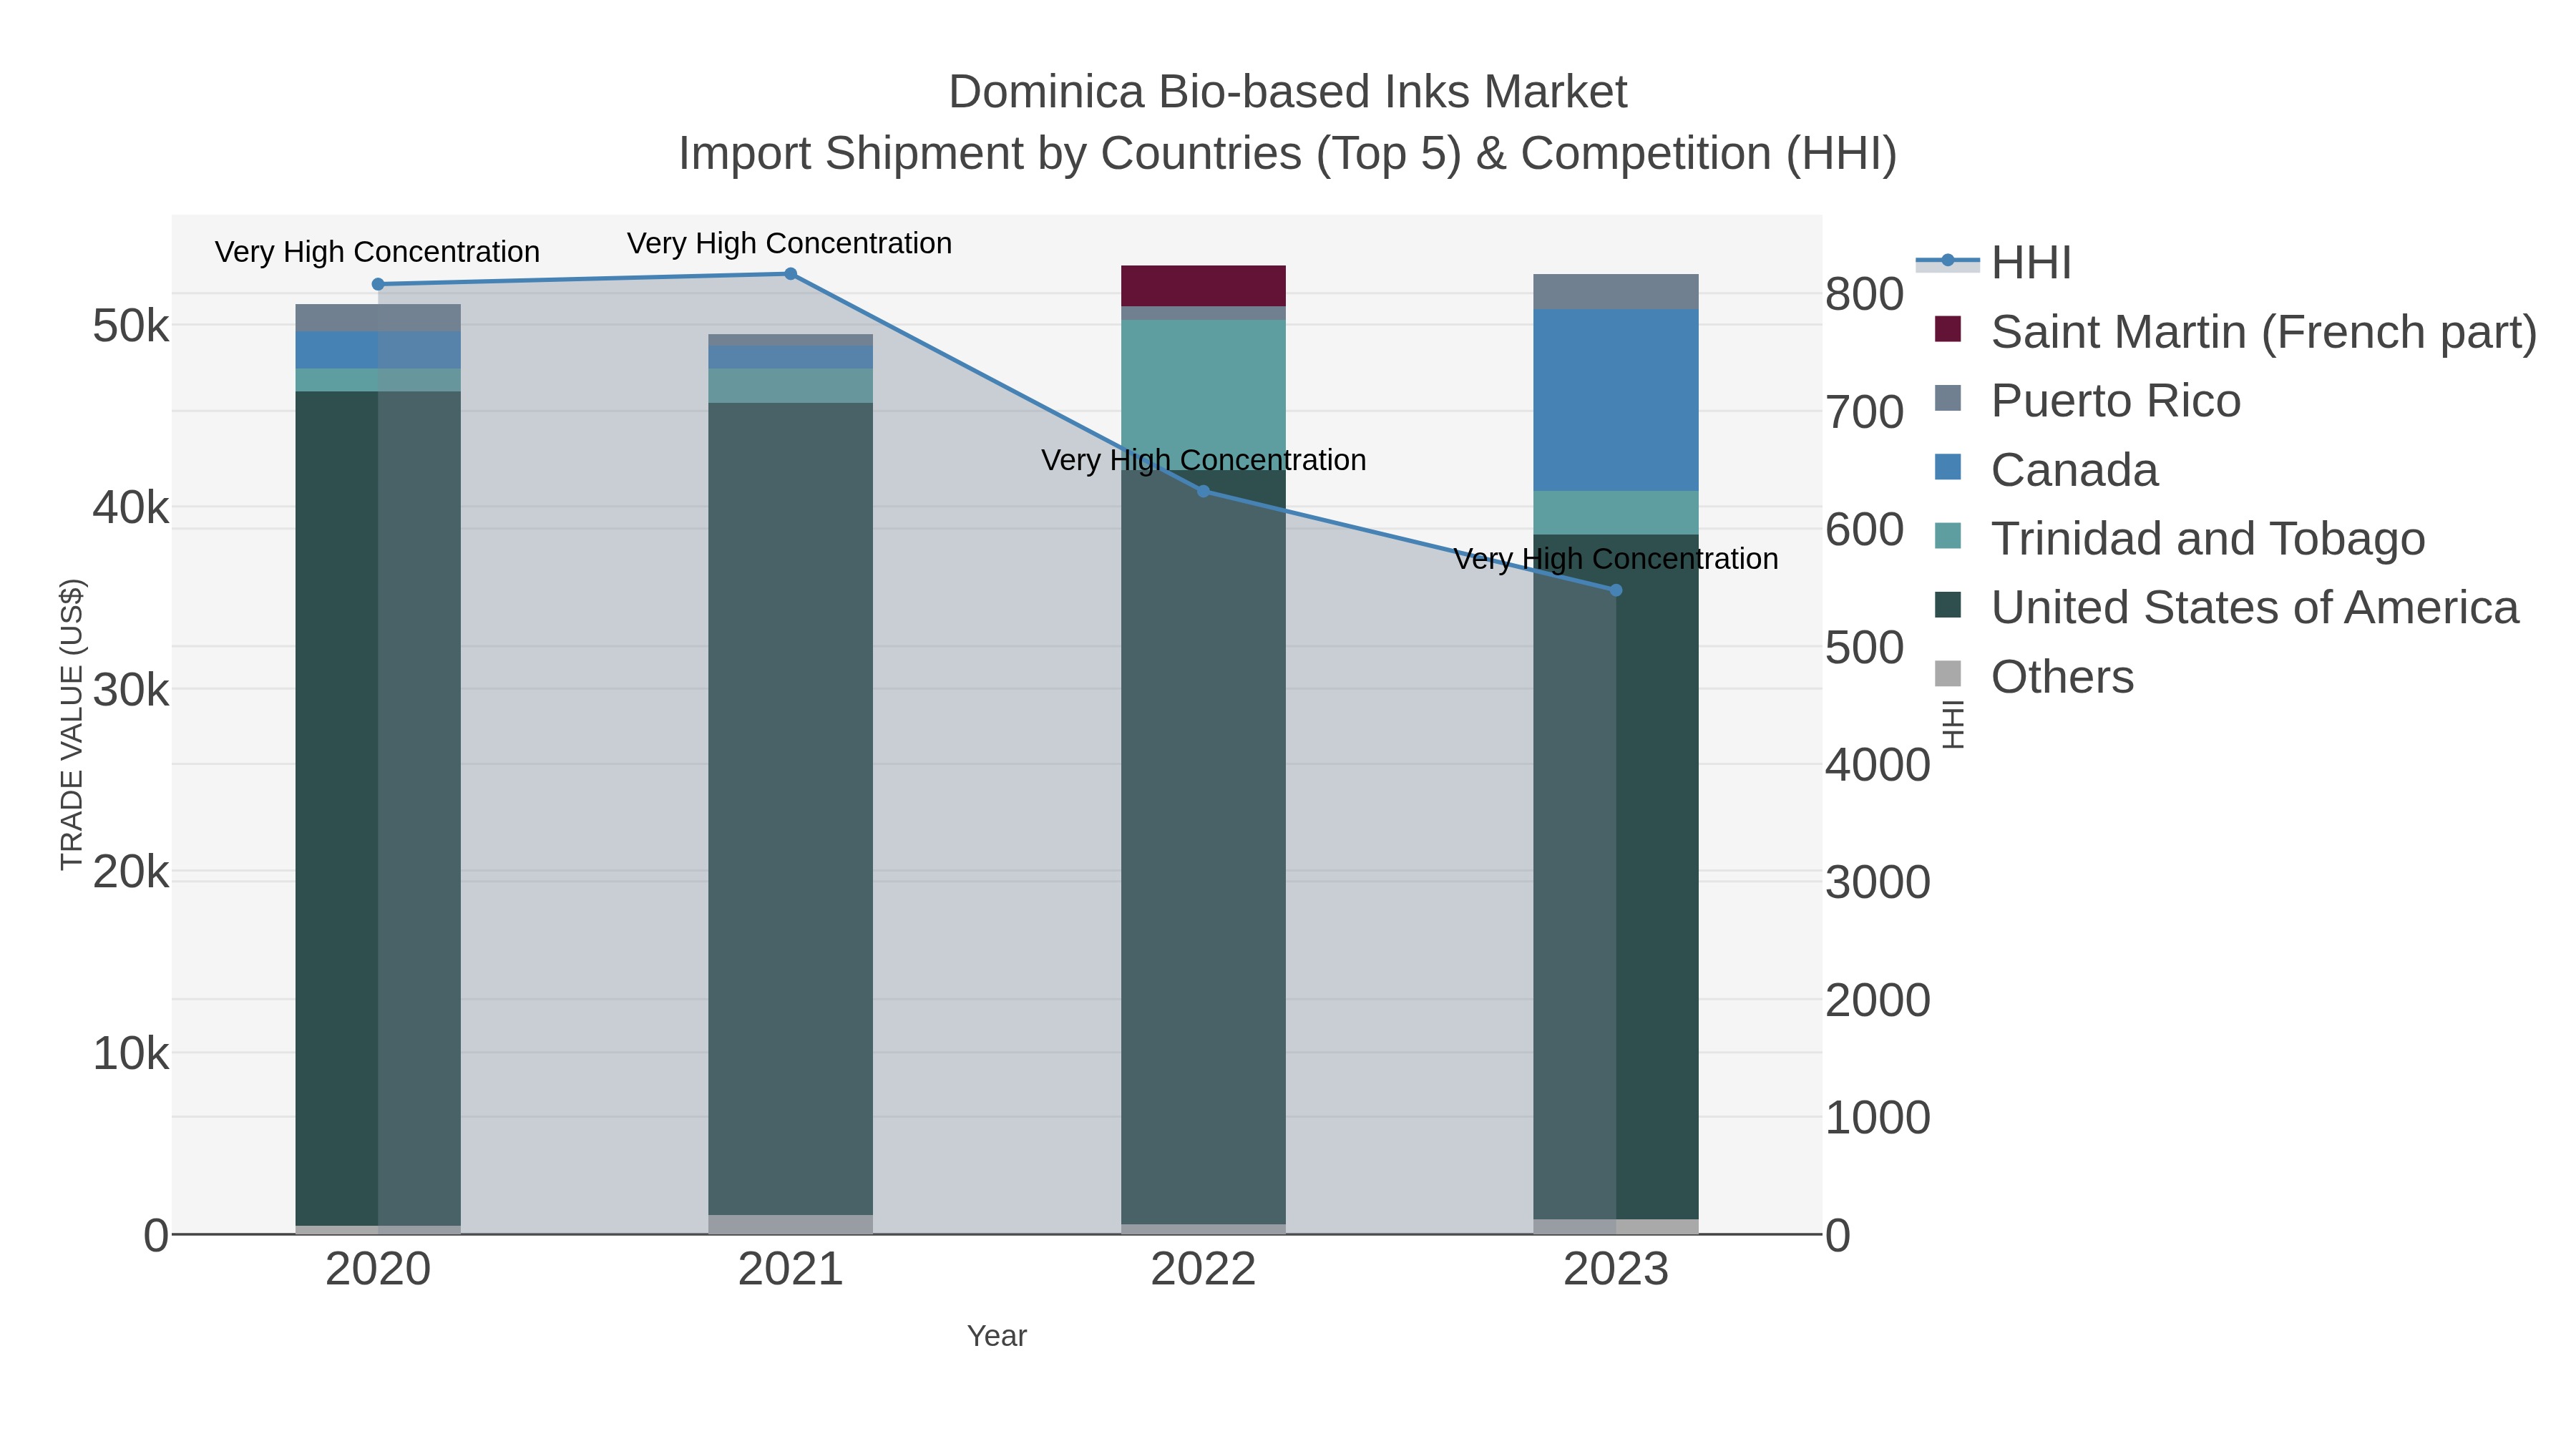Screen dimensions: 2576x1449
Task: Click Trinidad and Tobago segment in 2023 bar
Action: pos(1616,513)
